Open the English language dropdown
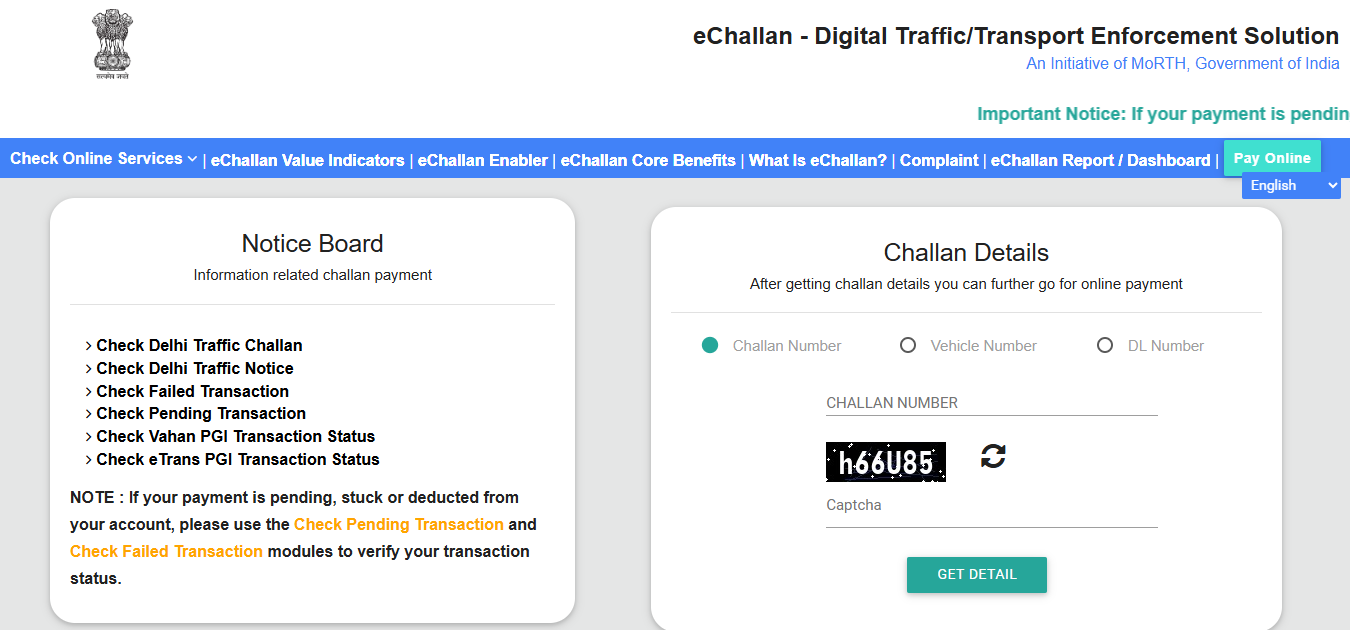Screen dimensions: 1350x630 pyautogui.click(x=1291, y=186)
